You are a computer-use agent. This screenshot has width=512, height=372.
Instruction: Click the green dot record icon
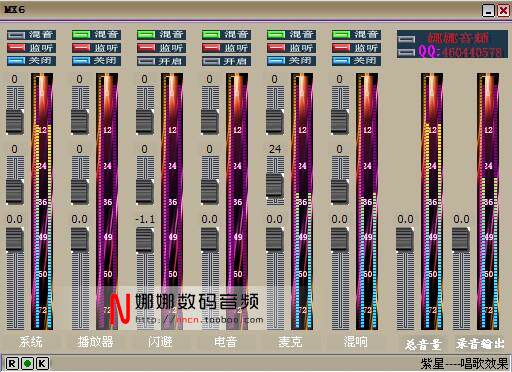[27, 363]
